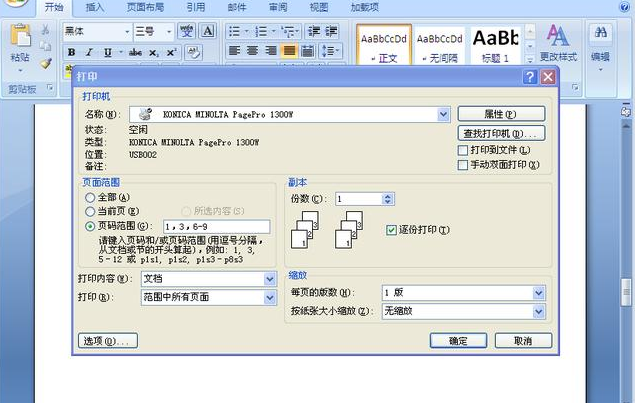Click the copies (份数) stepper arrows
This screenshot has width=635, height=403.
pos(388,199)
